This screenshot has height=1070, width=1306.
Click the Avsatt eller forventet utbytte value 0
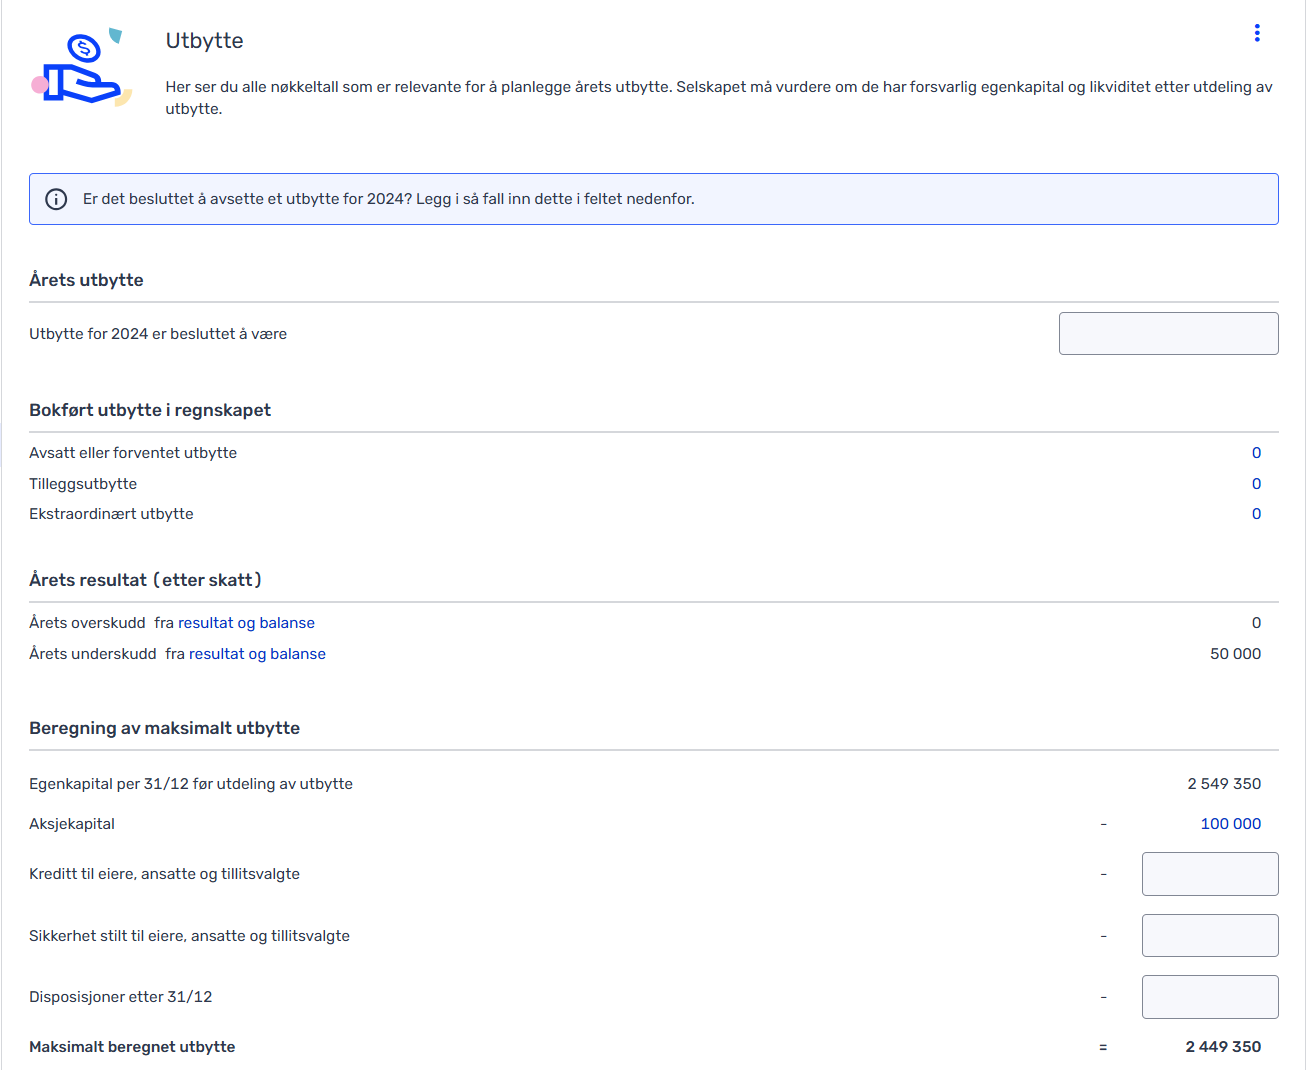point(1256,453)
